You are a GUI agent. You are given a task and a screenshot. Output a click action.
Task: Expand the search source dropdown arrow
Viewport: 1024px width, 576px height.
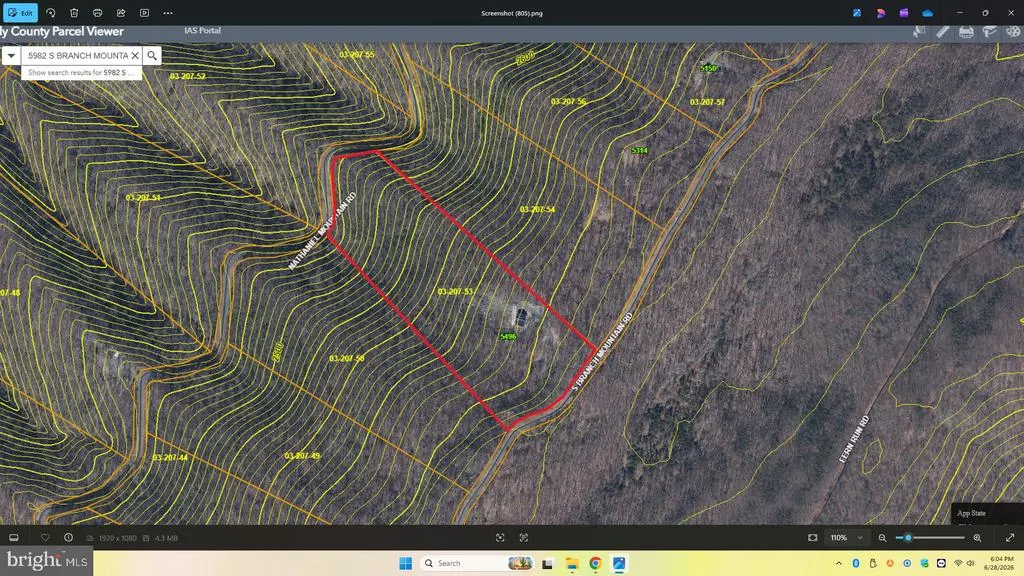tap(11, 56)
